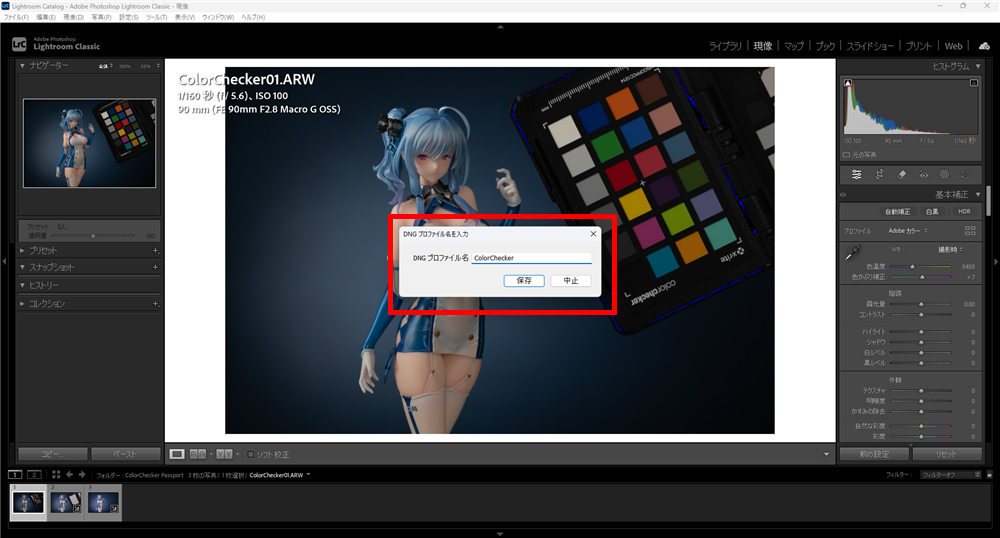The image size is (1000, 538).
Task: Open the 編集(E) menu
Action: tap(46, 17)
